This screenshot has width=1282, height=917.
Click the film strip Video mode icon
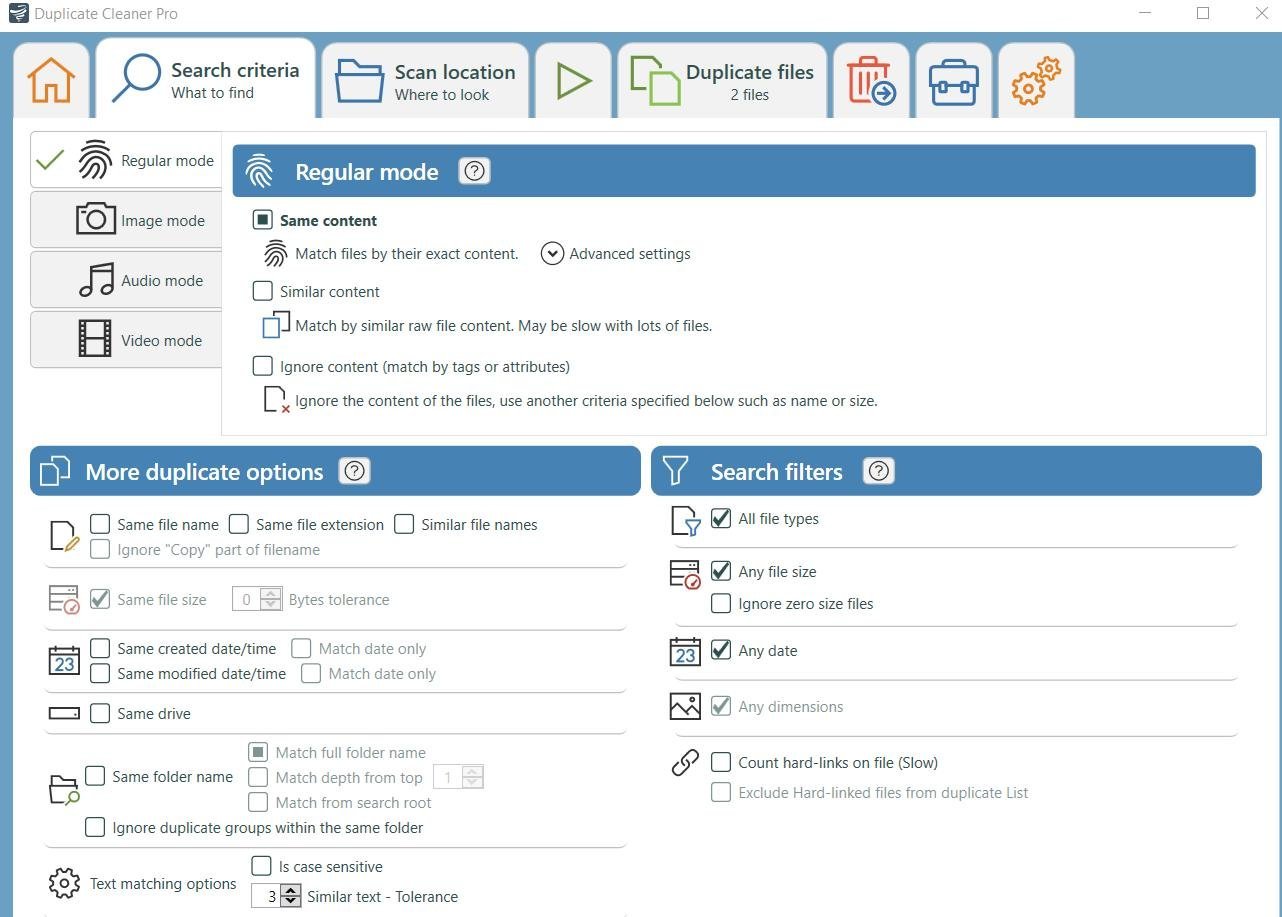pyautogui.click(x=95, y=339)
